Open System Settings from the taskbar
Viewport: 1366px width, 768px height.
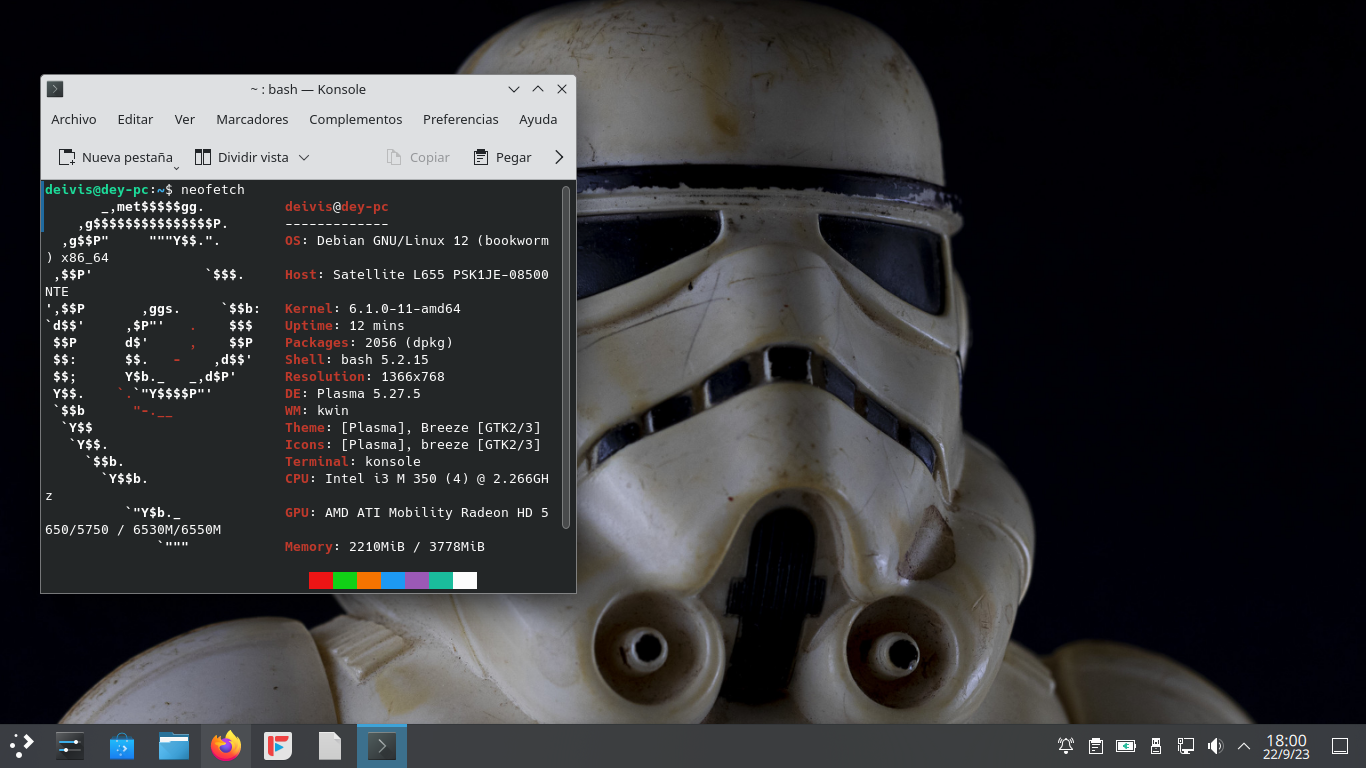tap(70, 746)
